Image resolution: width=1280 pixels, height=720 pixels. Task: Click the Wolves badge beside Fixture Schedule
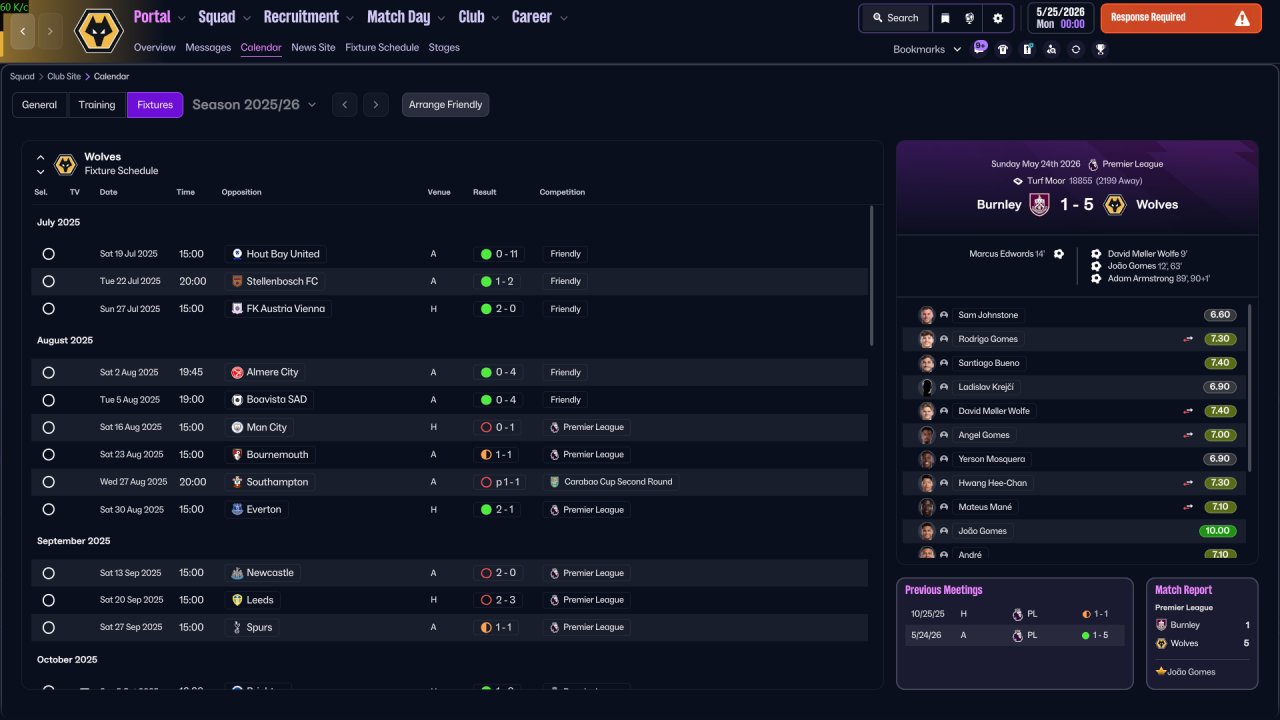point(65,164)
